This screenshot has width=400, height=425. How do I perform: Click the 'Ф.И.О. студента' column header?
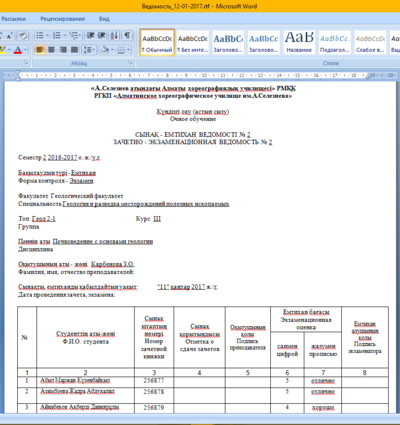85,342
